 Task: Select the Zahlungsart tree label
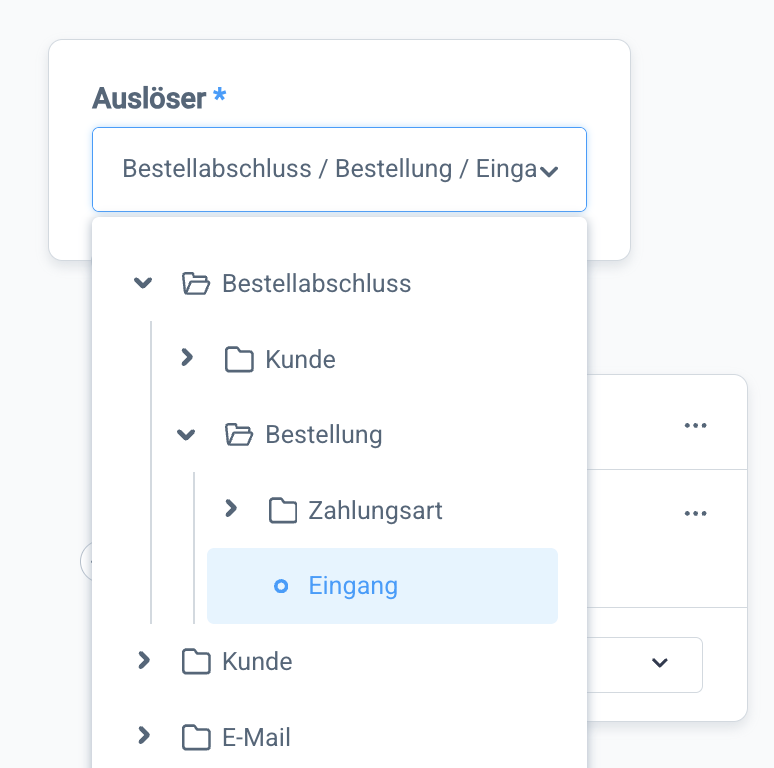(375, 511)
